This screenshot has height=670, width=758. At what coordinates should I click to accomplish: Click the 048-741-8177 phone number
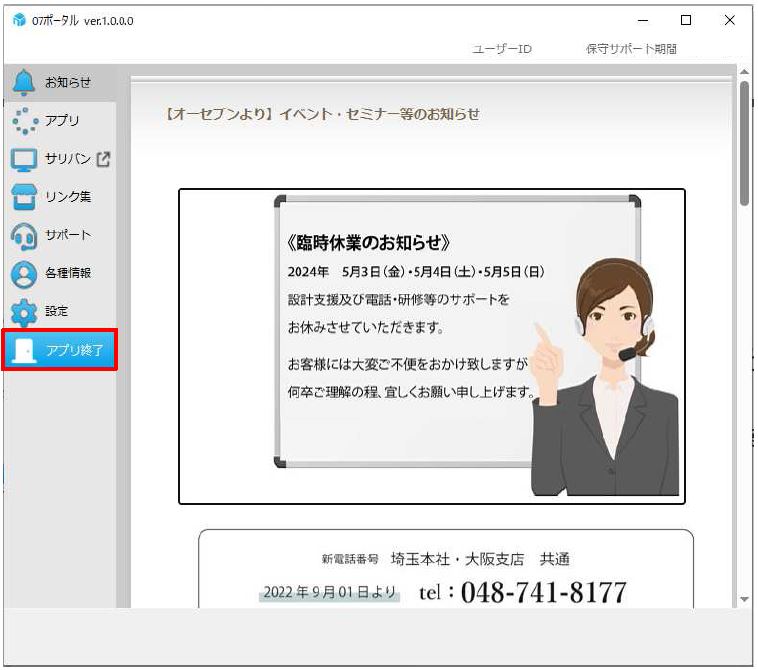[543, 592]
